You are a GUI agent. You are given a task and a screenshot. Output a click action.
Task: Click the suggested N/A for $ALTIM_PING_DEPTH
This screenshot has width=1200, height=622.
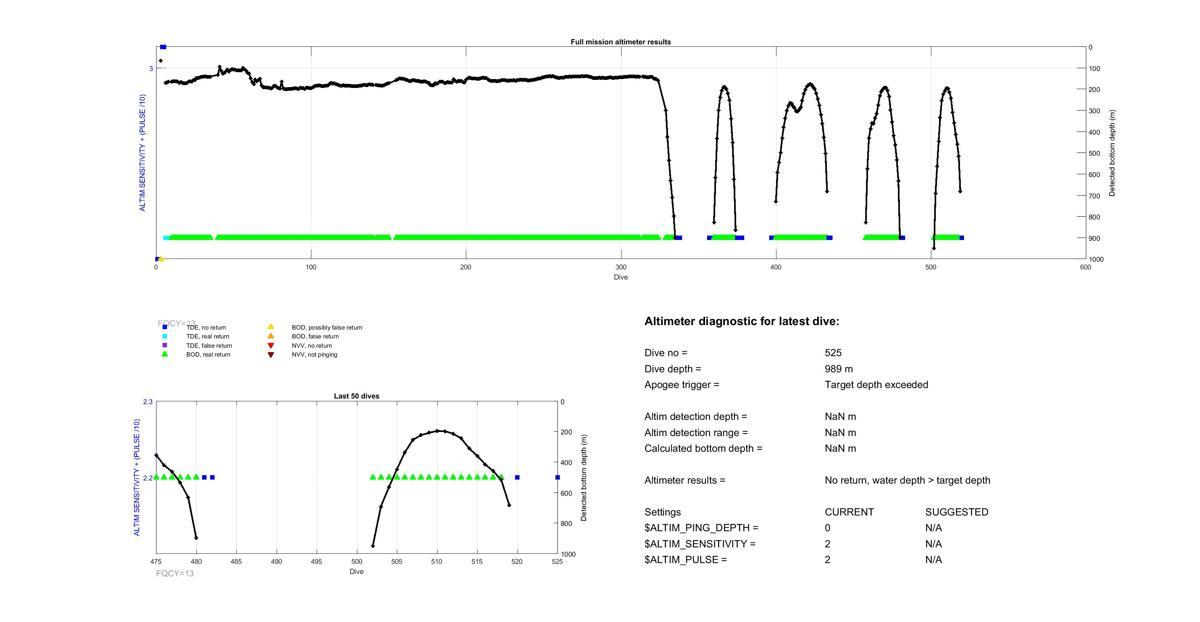coord(934,528)
